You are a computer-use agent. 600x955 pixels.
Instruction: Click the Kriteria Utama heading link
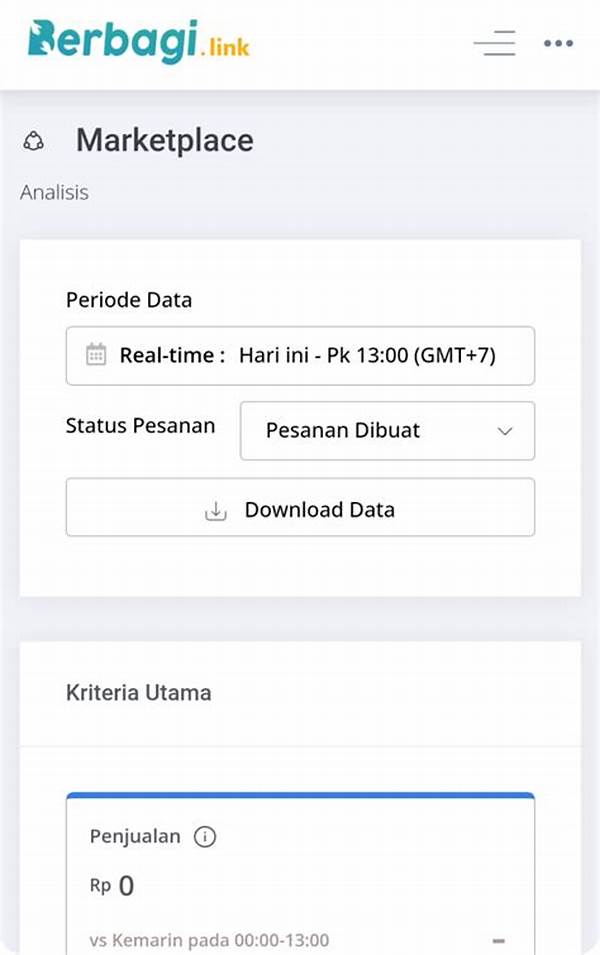coord(138,692)
